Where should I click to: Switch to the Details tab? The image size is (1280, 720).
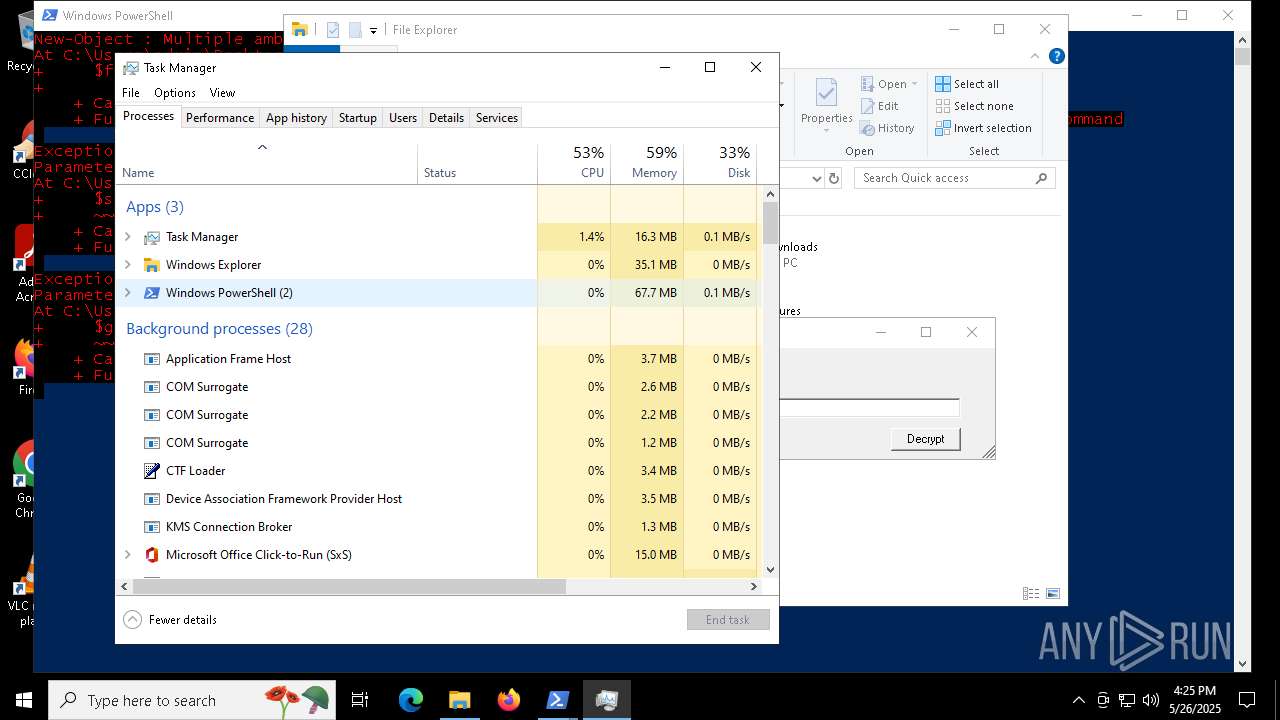446,118
